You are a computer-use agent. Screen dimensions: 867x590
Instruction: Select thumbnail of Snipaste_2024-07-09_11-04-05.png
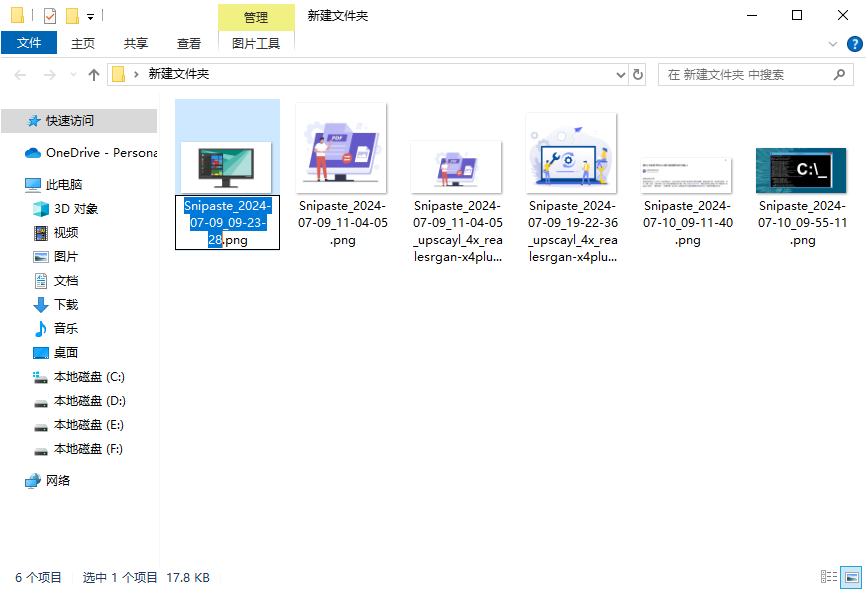341,148
